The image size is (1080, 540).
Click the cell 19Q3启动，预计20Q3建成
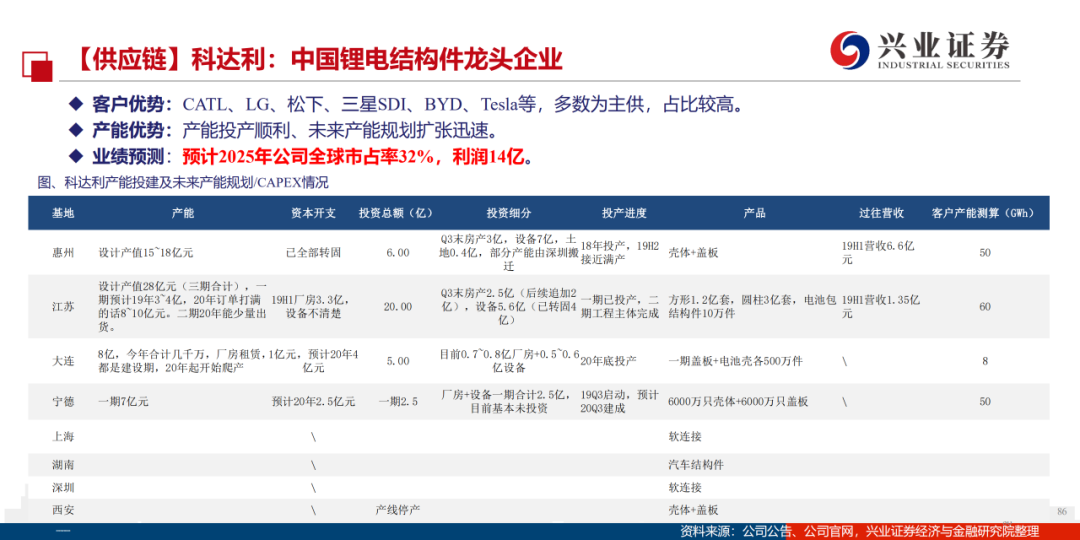pyautogui.click(x=620, y=402)
